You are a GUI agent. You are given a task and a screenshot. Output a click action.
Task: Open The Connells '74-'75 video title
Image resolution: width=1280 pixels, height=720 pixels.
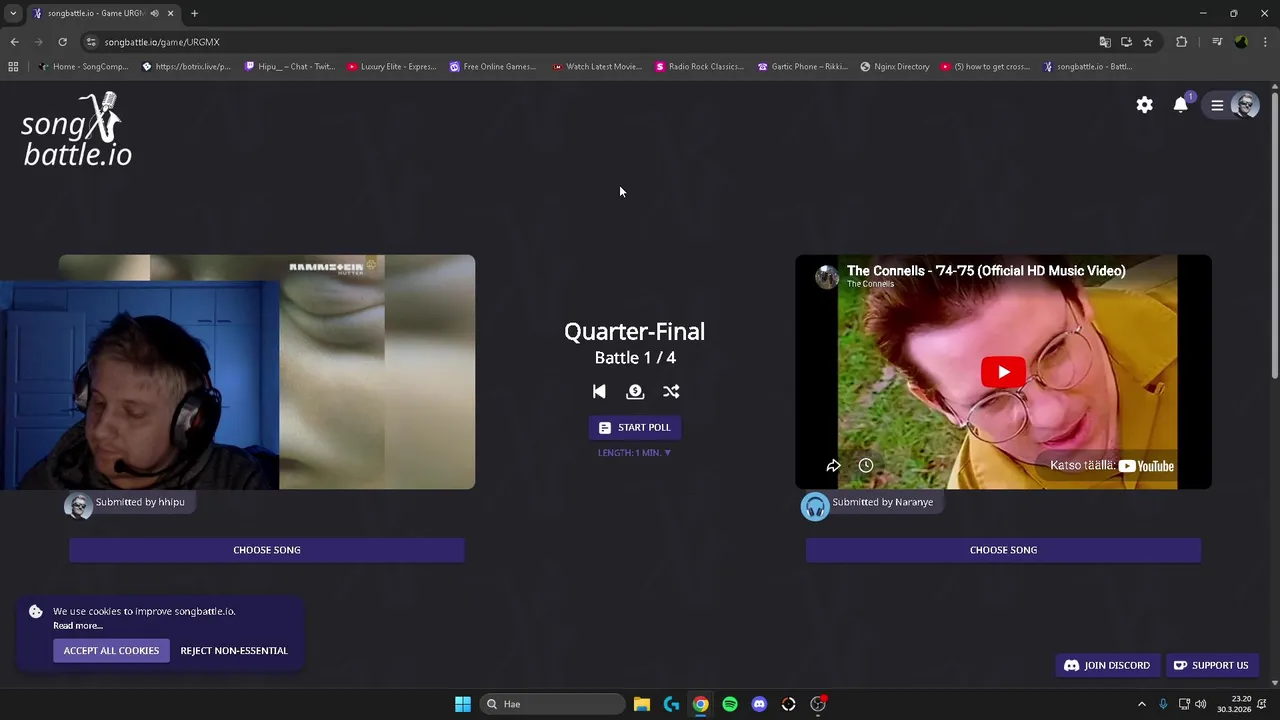point(986,271)
